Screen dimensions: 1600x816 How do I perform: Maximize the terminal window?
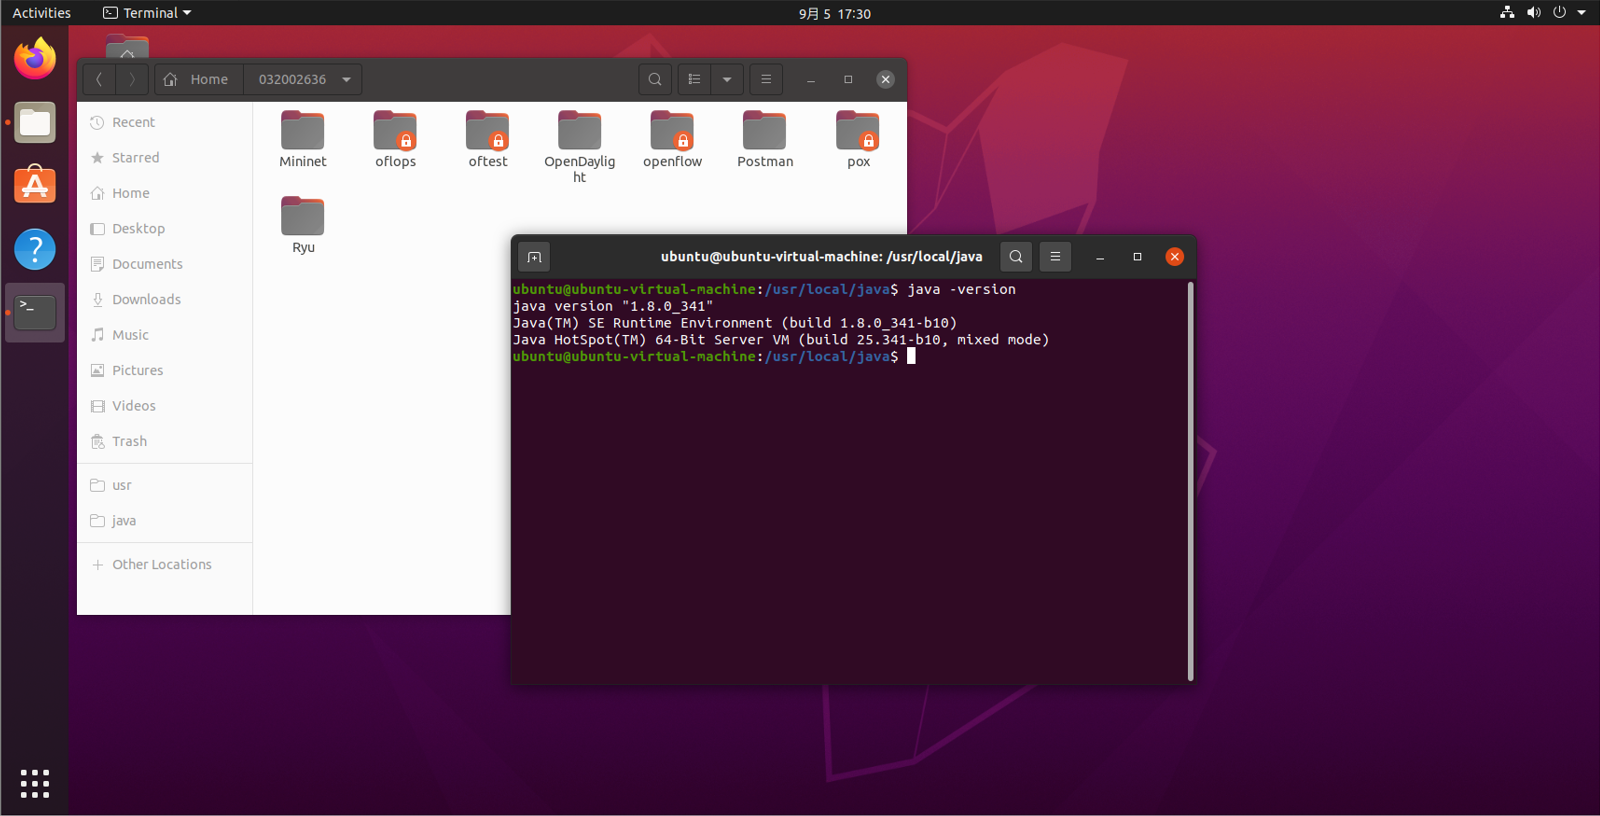(1137, 257)
